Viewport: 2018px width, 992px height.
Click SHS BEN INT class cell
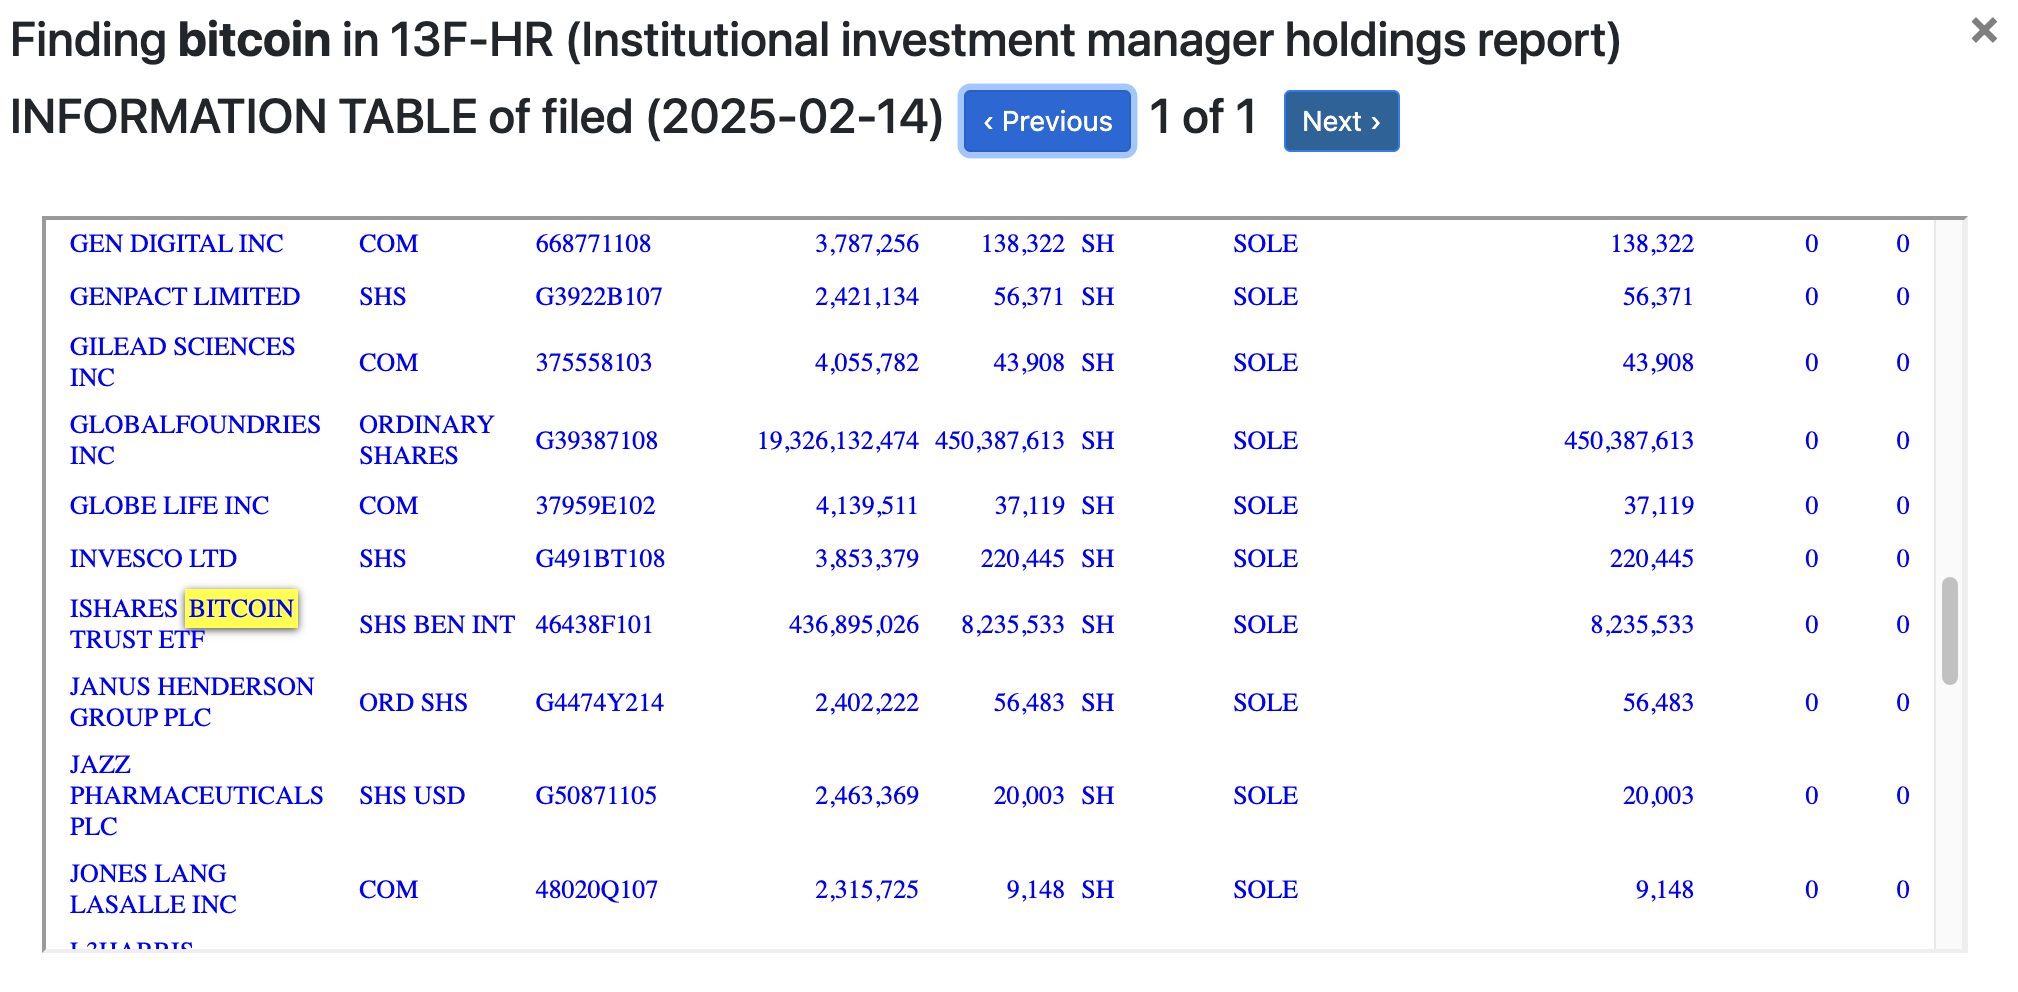click(436, 624)
